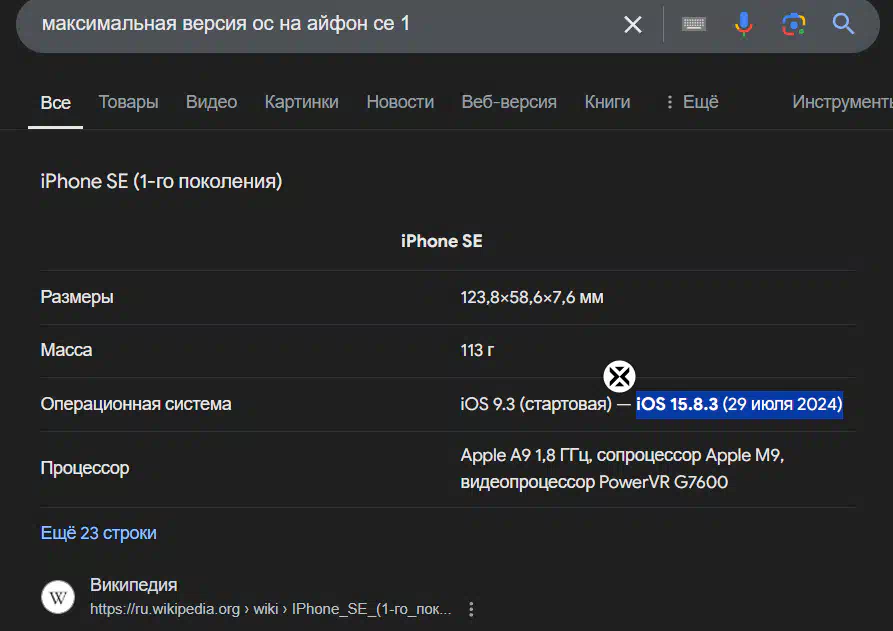Clear the search query with the X icon

coord(633,24)
